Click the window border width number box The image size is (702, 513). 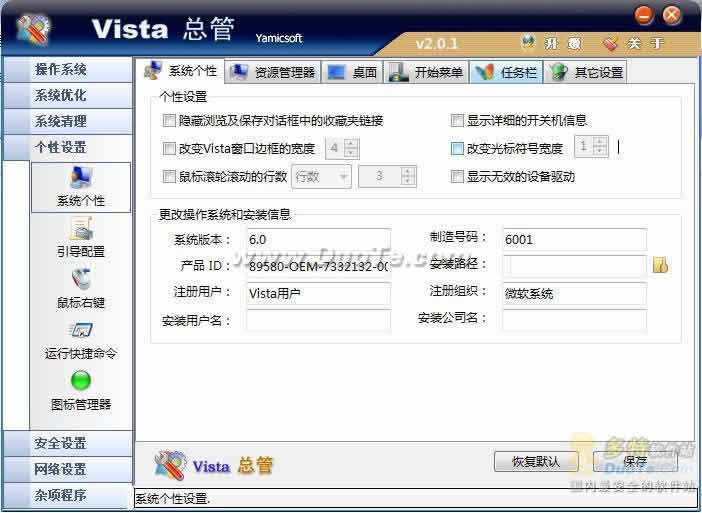coord(335,148)
